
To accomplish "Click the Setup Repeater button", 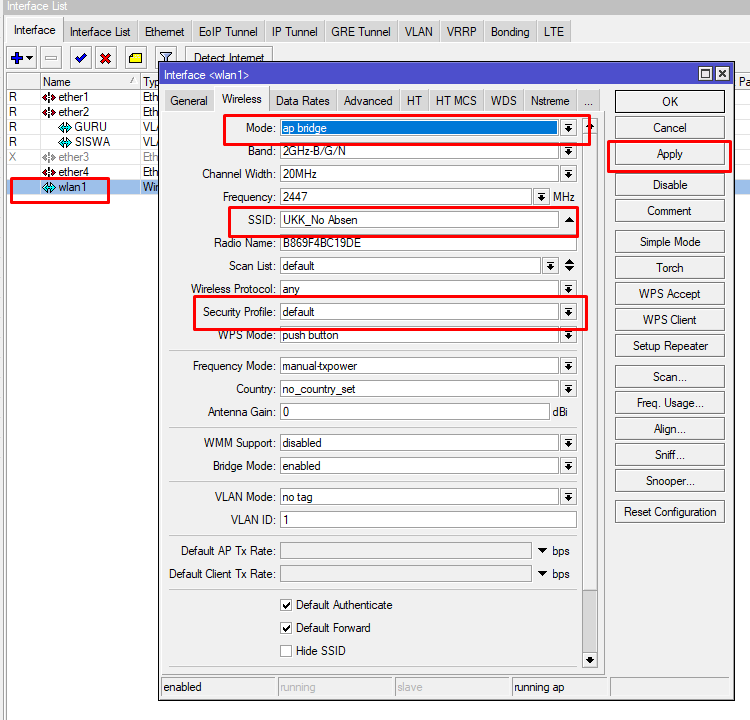I will 669,346.
